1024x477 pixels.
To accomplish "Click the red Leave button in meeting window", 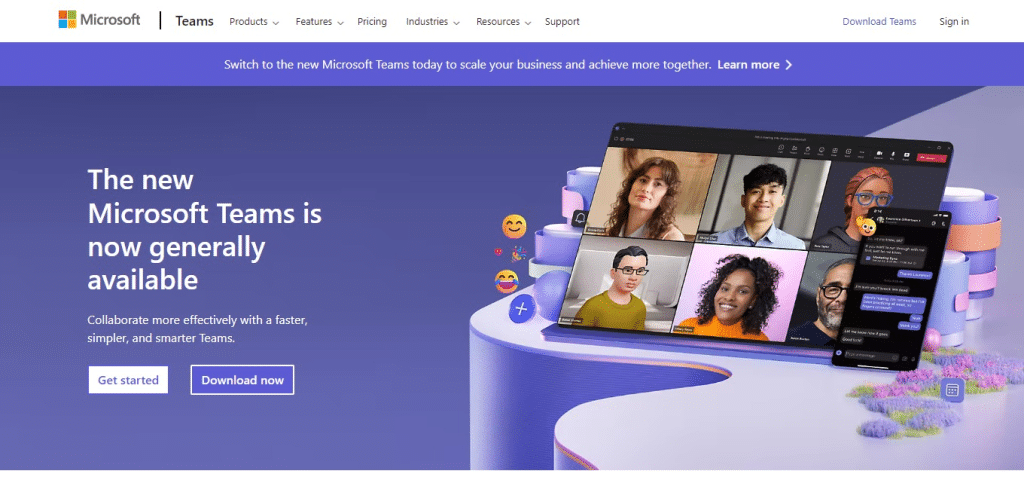I will [x=932, y=157].
